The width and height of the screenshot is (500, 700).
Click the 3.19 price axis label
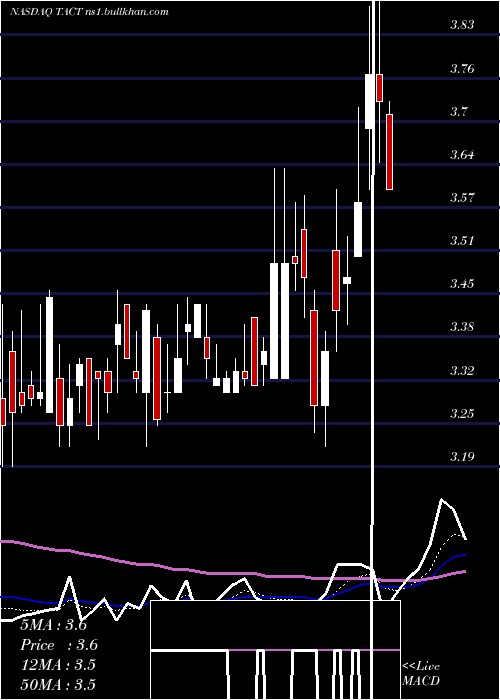pos(462,457)
